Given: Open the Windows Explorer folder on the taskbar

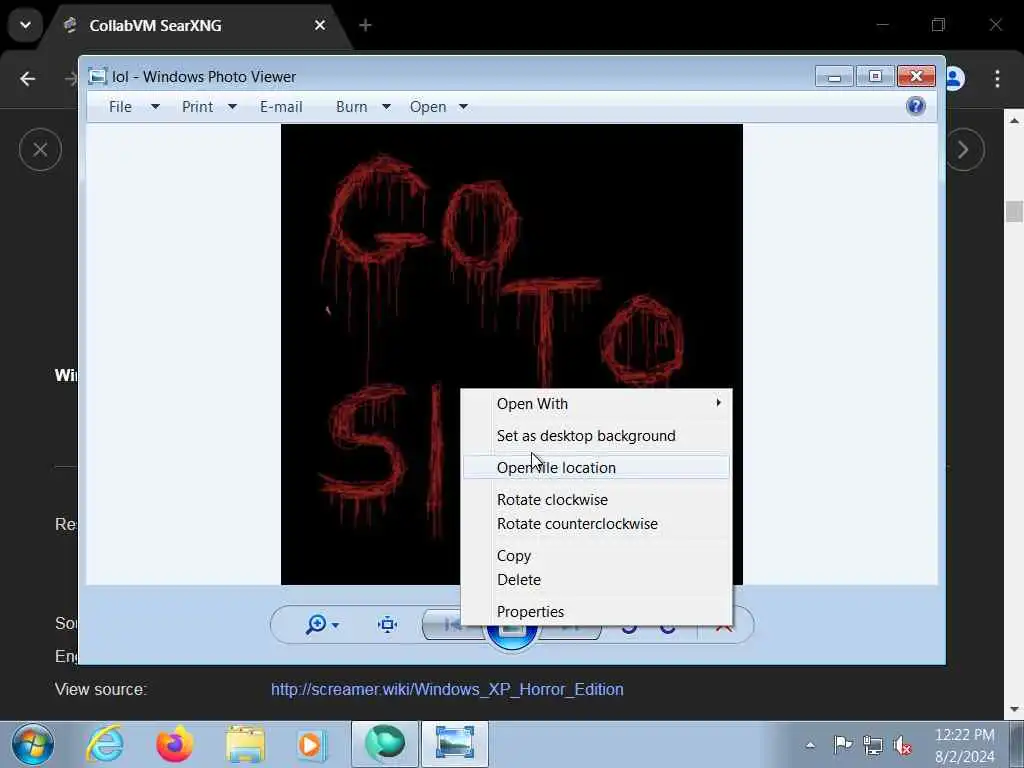Looking at the screenshot, I should point(246,744).
